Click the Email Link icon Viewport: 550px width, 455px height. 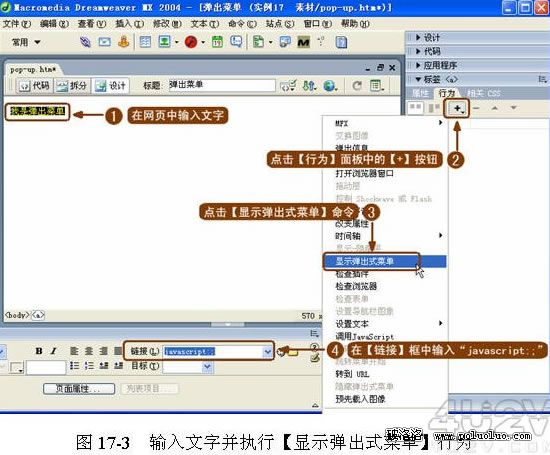point(105,42)
